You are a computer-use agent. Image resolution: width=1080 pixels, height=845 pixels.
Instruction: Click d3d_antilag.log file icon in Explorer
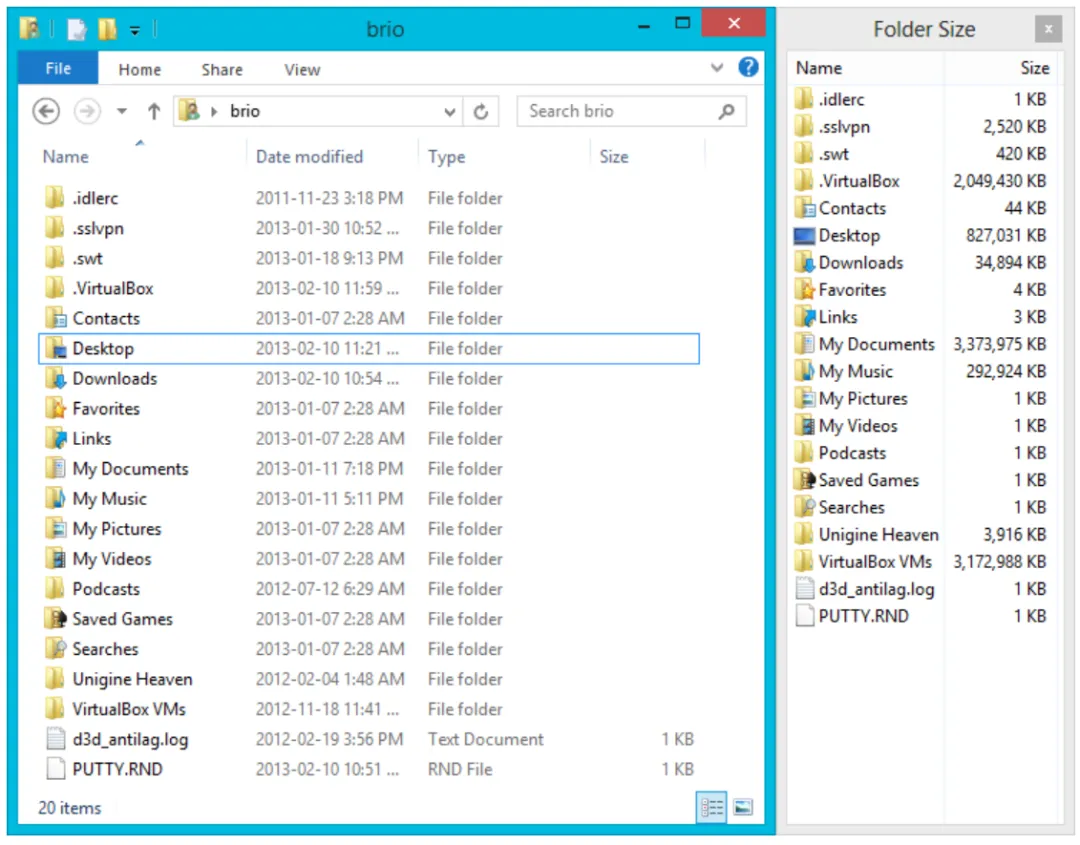coord(55,739)
